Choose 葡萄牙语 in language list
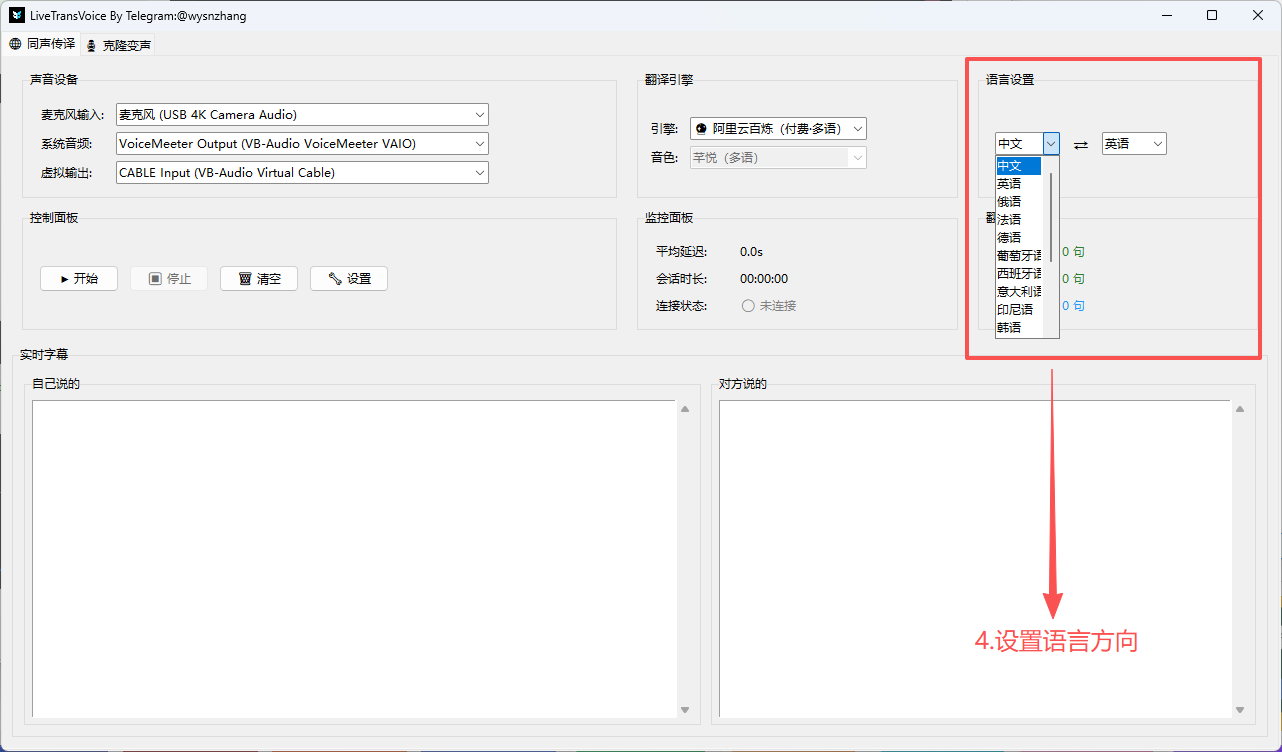Viewport: 1282px width, 752px height. (x=1019, y=256)
